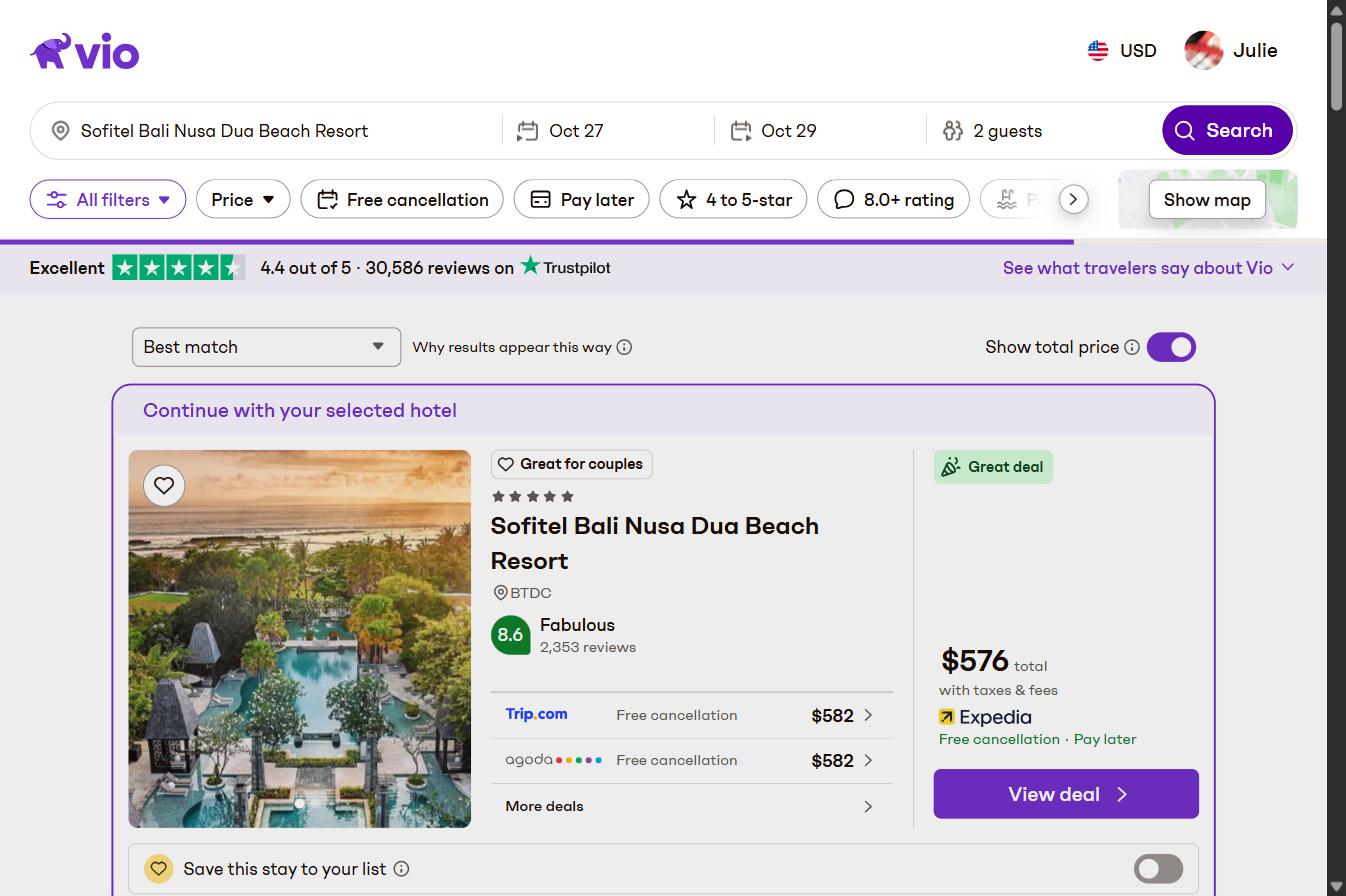Image resolution: width=1346 pixels, height=896 pixels.
Task: Click the heart icon on hotel photo
Action: 164,486
